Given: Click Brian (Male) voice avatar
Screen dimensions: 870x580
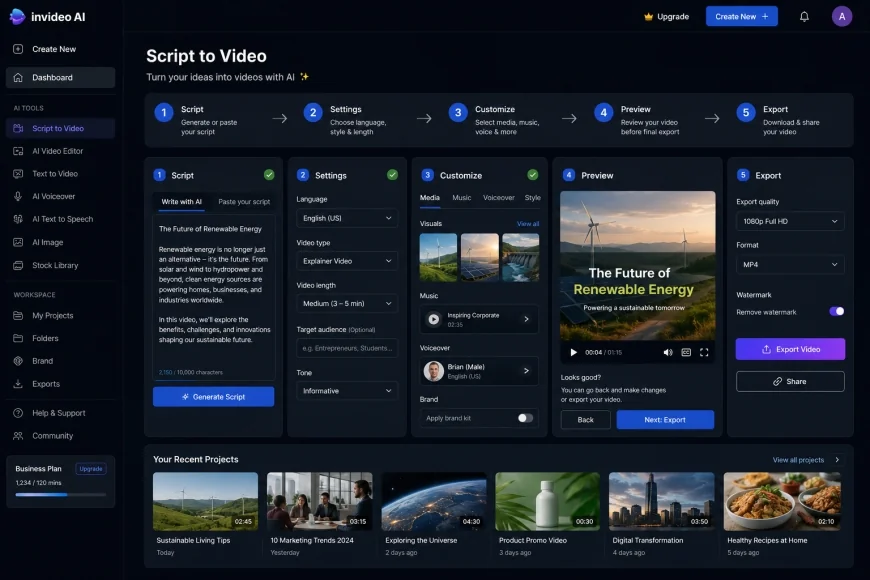Looking at the screenshot, I should [x=433, y=371].
